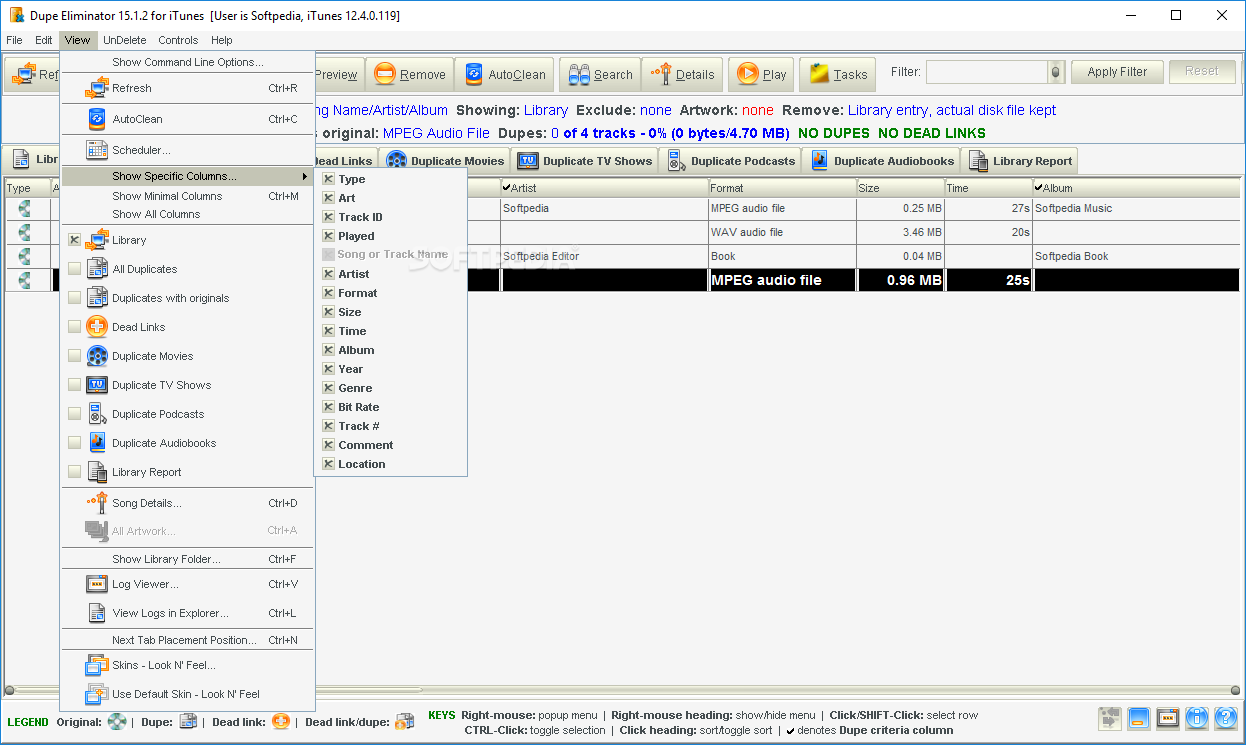Click the View Logs in Explorer icon
Screen dimensions: 1246x745
tap(97, 613)
